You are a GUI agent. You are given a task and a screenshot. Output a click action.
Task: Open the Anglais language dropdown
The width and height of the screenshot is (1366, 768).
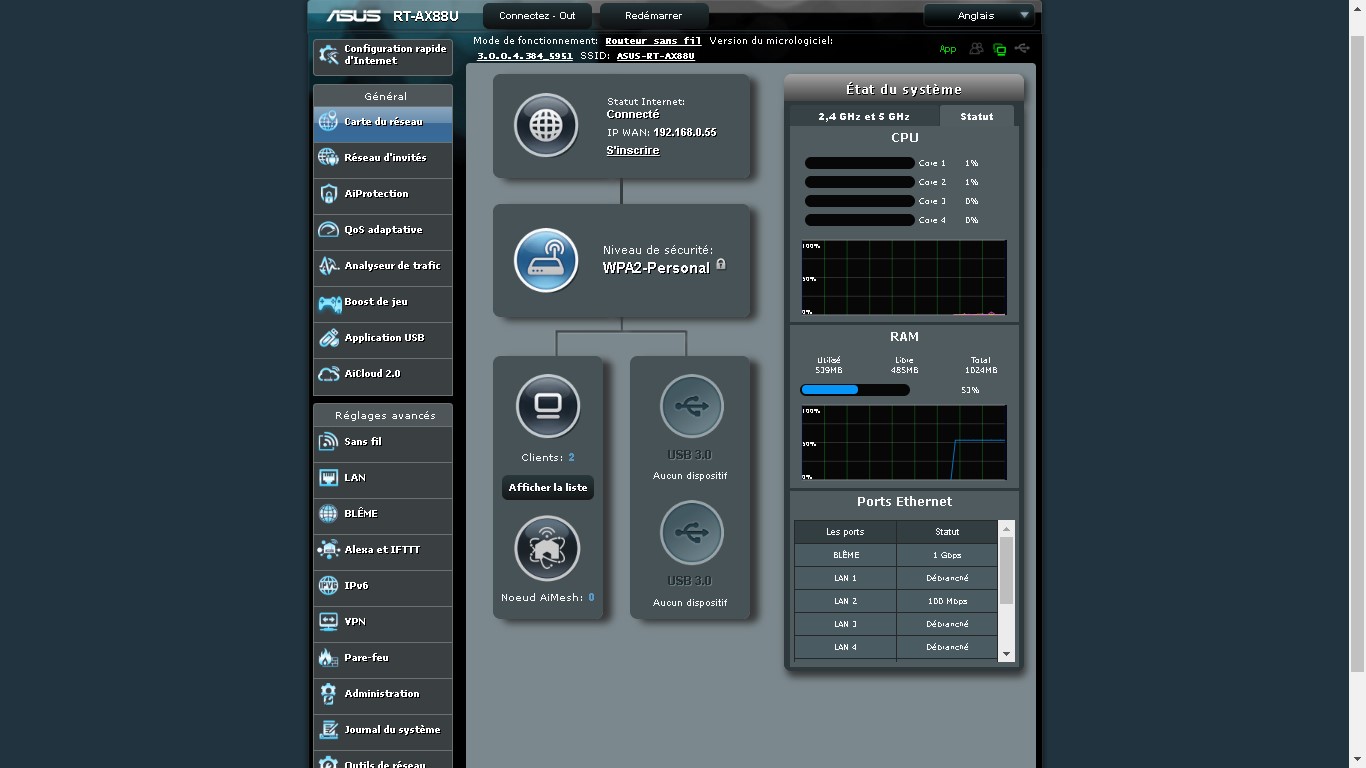tap(978, 16)
